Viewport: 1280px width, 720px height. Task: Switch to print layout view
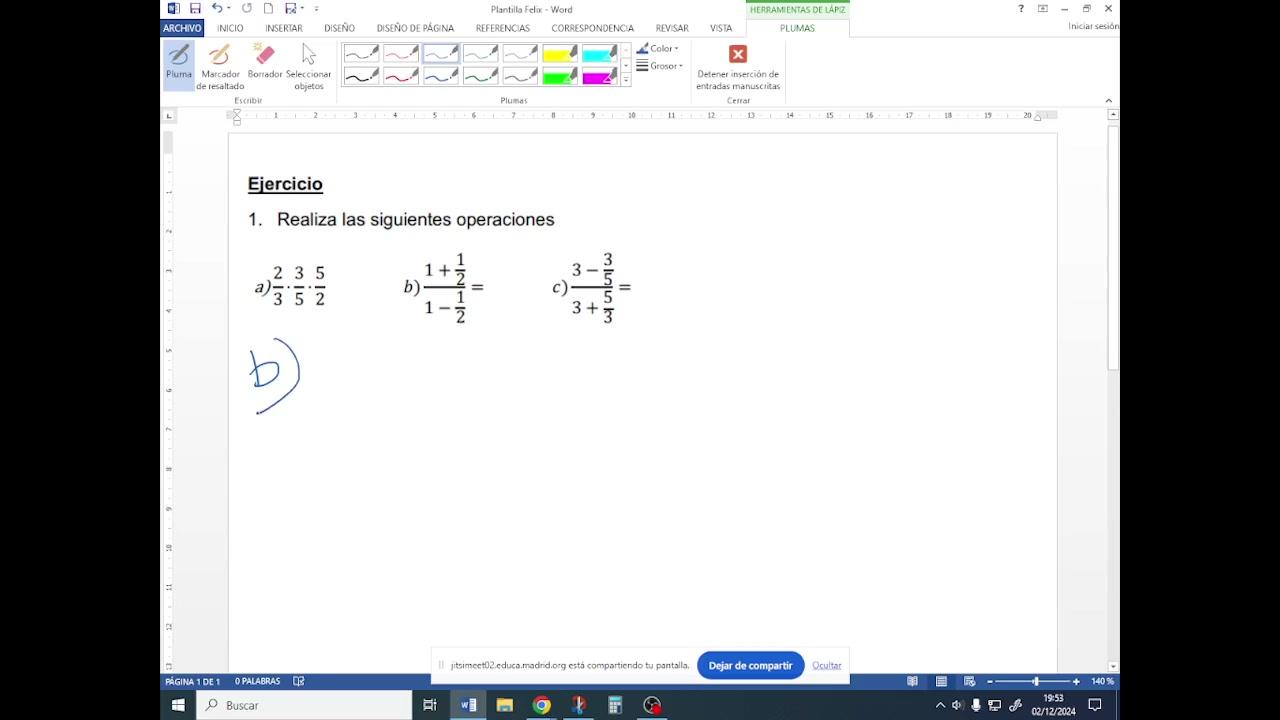(x=941, y=681)
